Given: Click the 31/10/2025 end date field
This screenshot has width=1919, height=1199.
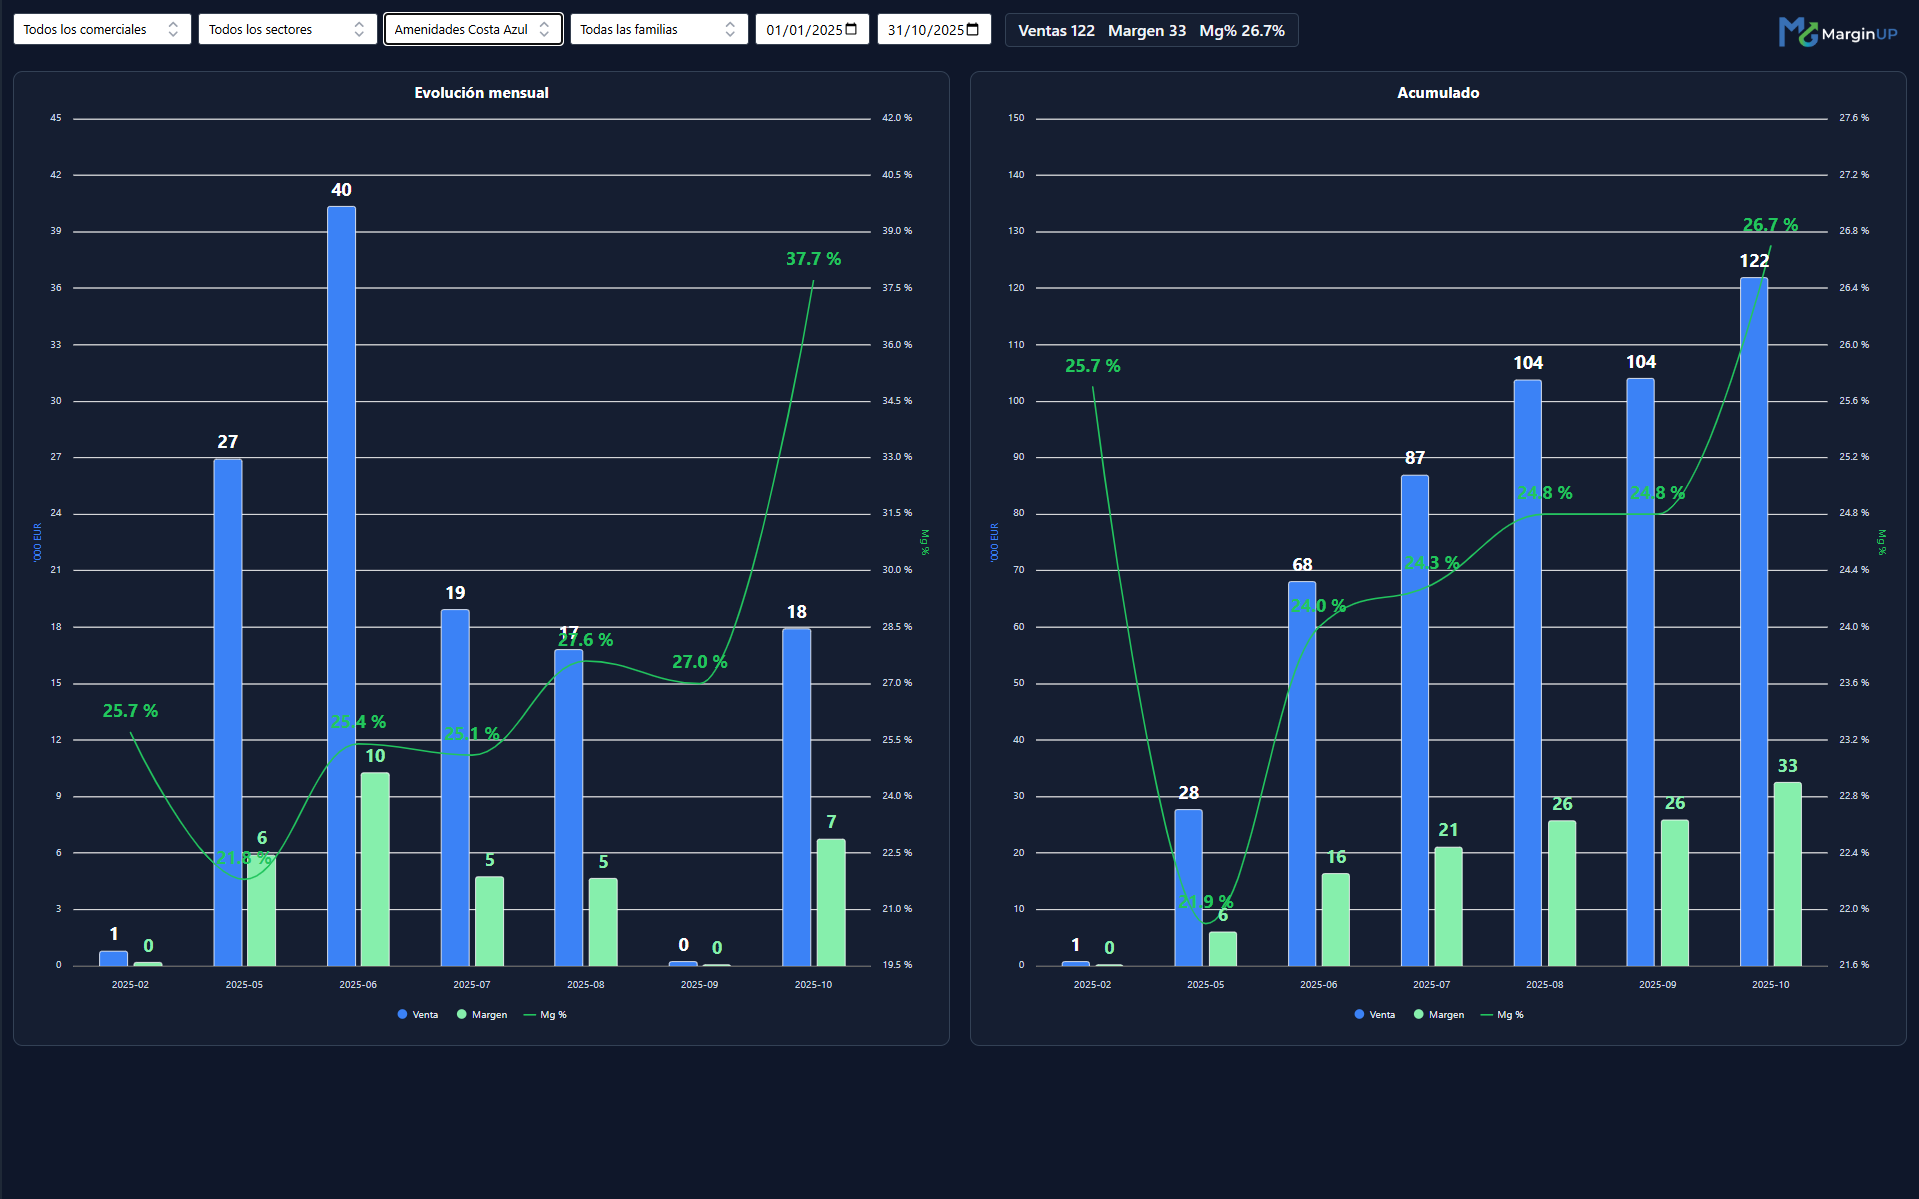Looking at the screenshot, I should tap(925, 30).
